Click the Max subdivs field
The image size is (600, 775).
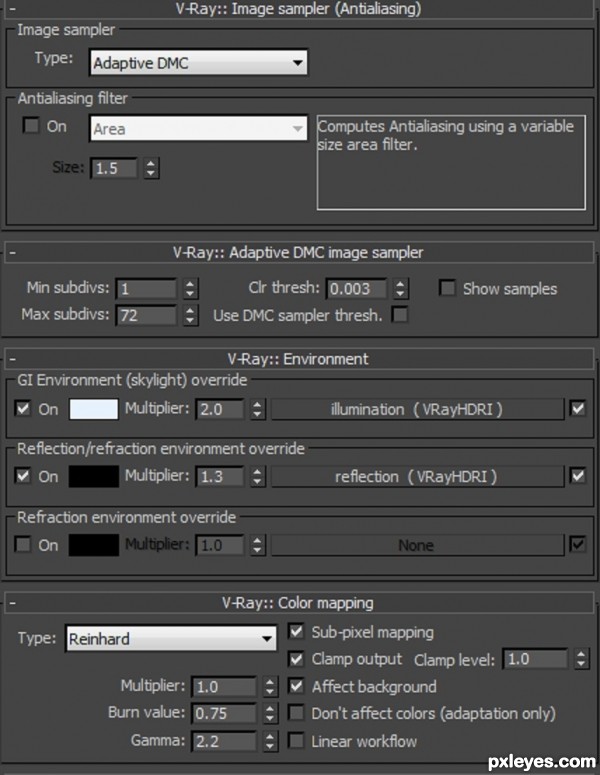click(x=146, y=315)
